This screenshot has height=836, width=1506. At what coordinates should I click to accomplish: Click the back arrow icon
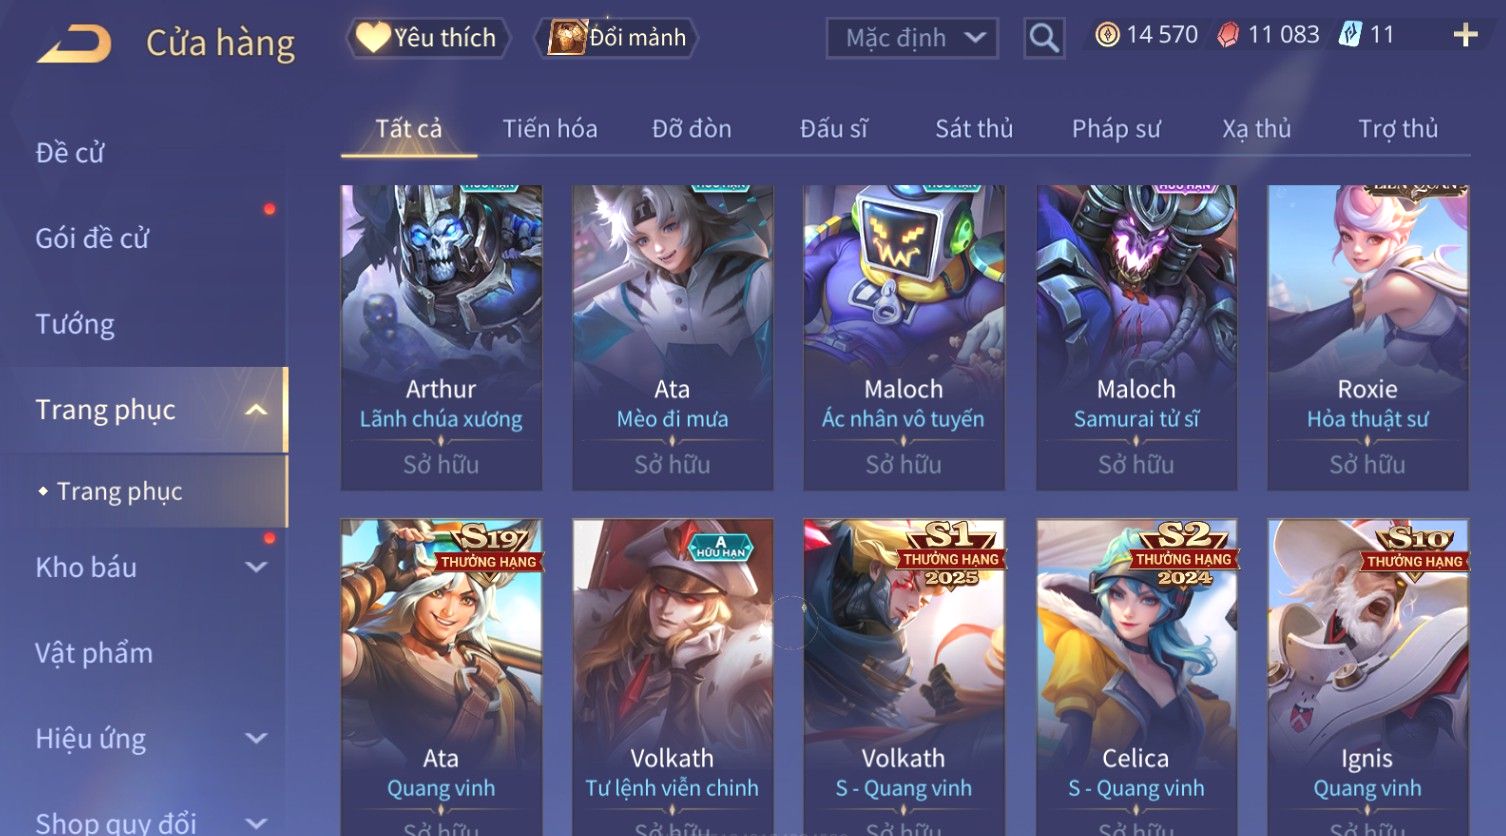point(74,44)
